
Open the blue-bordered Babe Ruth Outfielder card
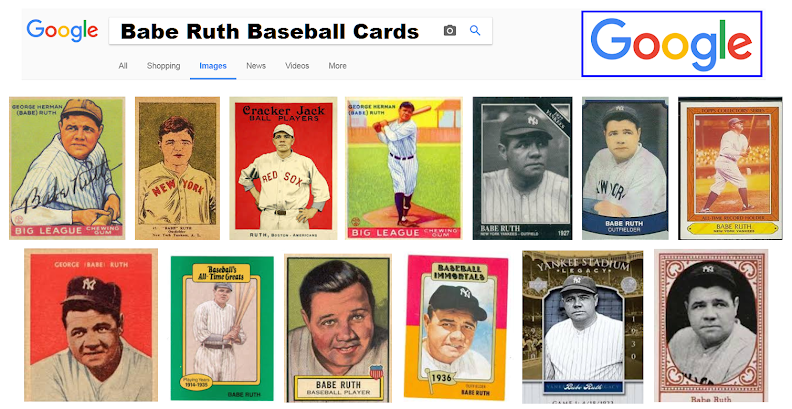[x=625, y=168]
